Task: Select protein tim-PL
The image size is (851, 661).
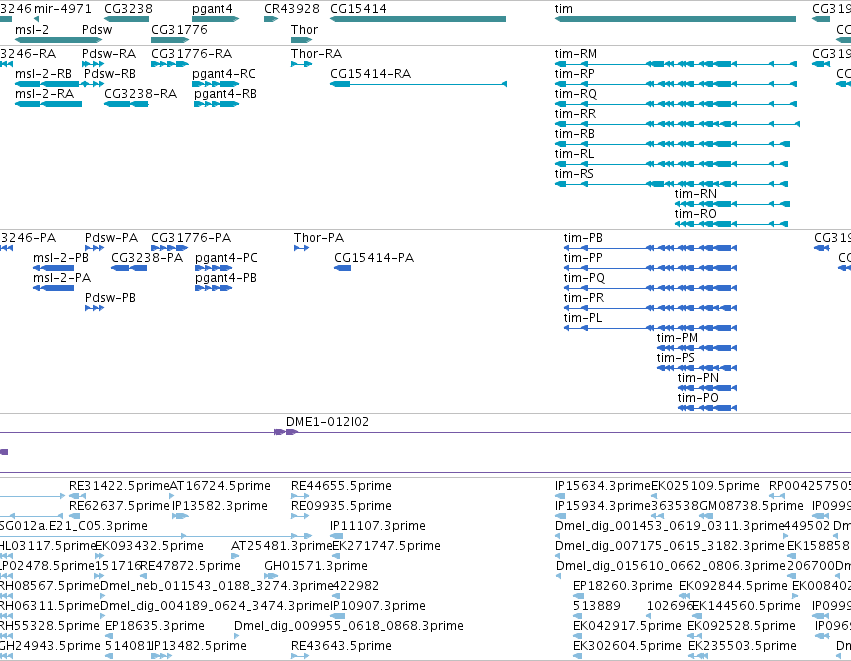Action: (x=650, y=328)
